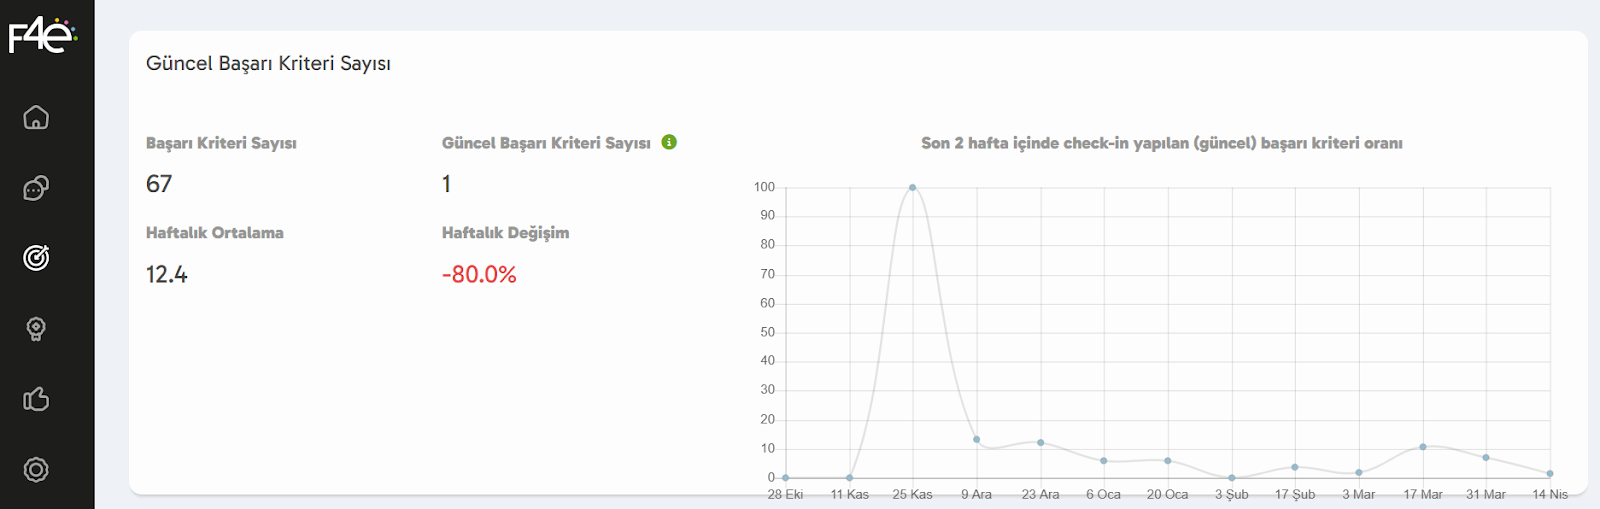Image resolution: width=1600 pixels, height=509 pixels.
Task: Select the 31 Mar point on chart
Action: 1486,457
